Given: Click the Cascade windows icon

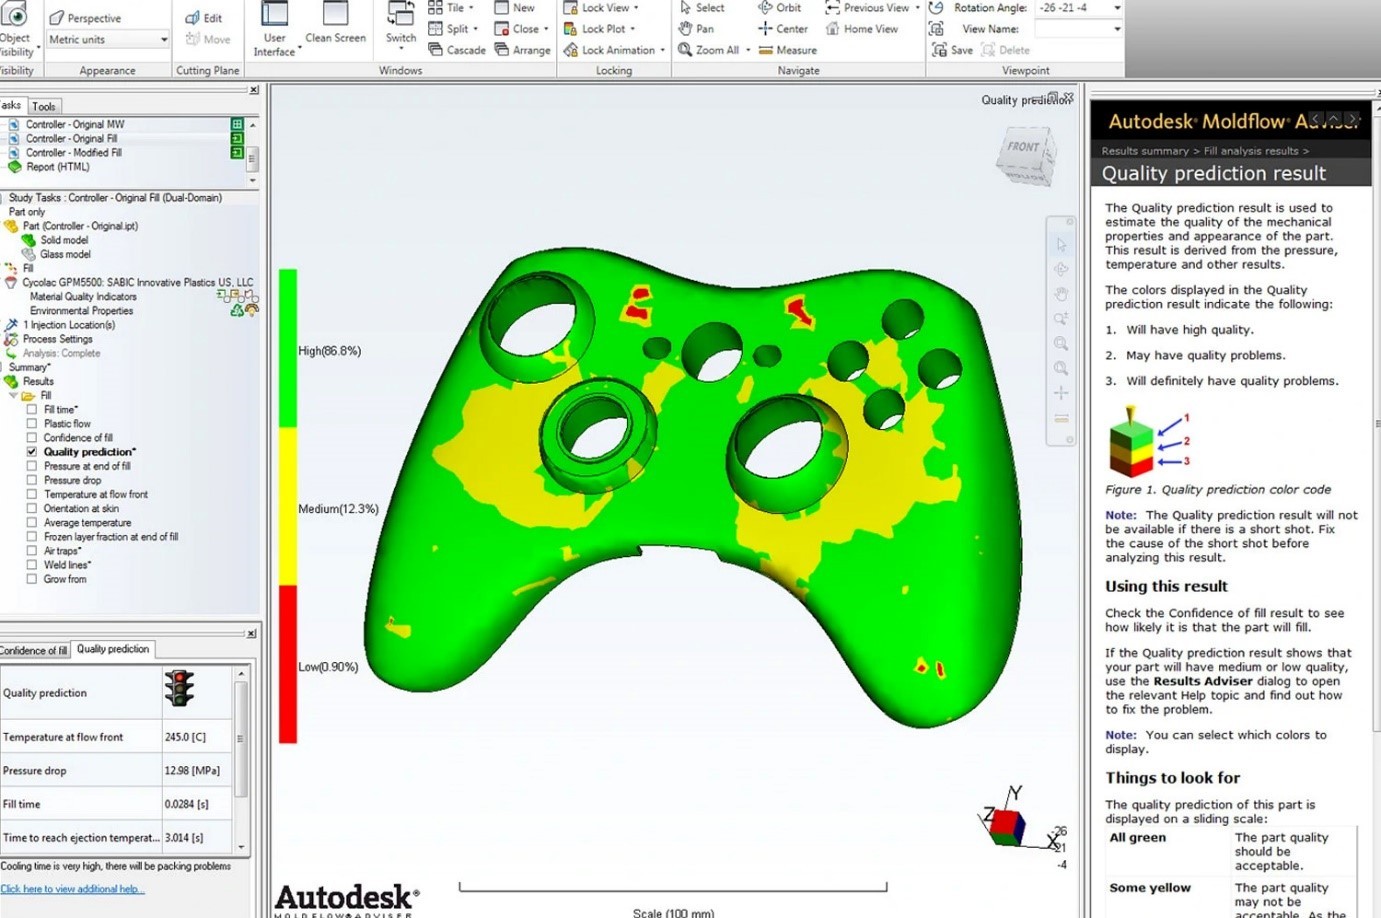Looking at the screenshot, I should point(435,50).
